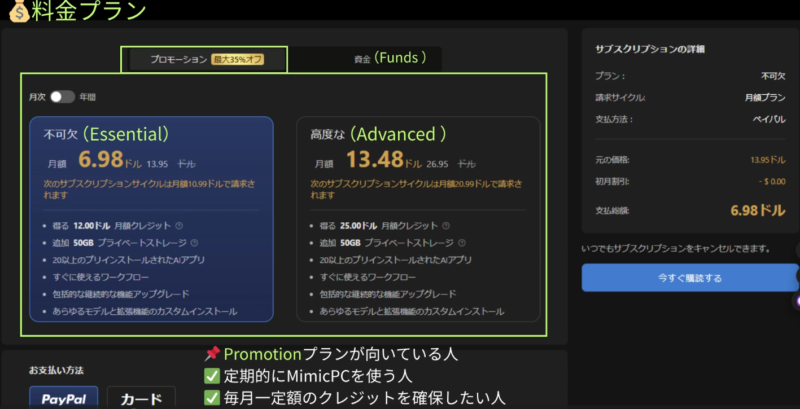Open the 資金 (Funds) tab
The width and height of the screenshot is (800, 409).
click(390, 59)
